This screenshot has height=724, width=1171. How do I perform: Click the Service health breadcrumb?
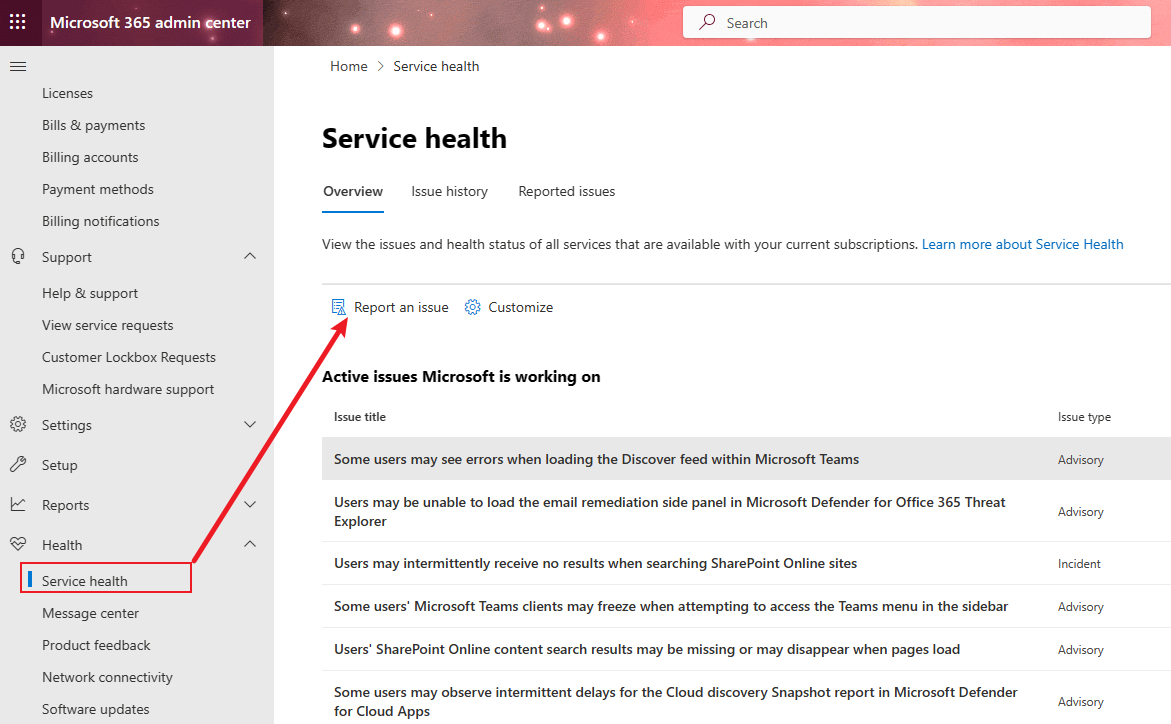point(436,66)
